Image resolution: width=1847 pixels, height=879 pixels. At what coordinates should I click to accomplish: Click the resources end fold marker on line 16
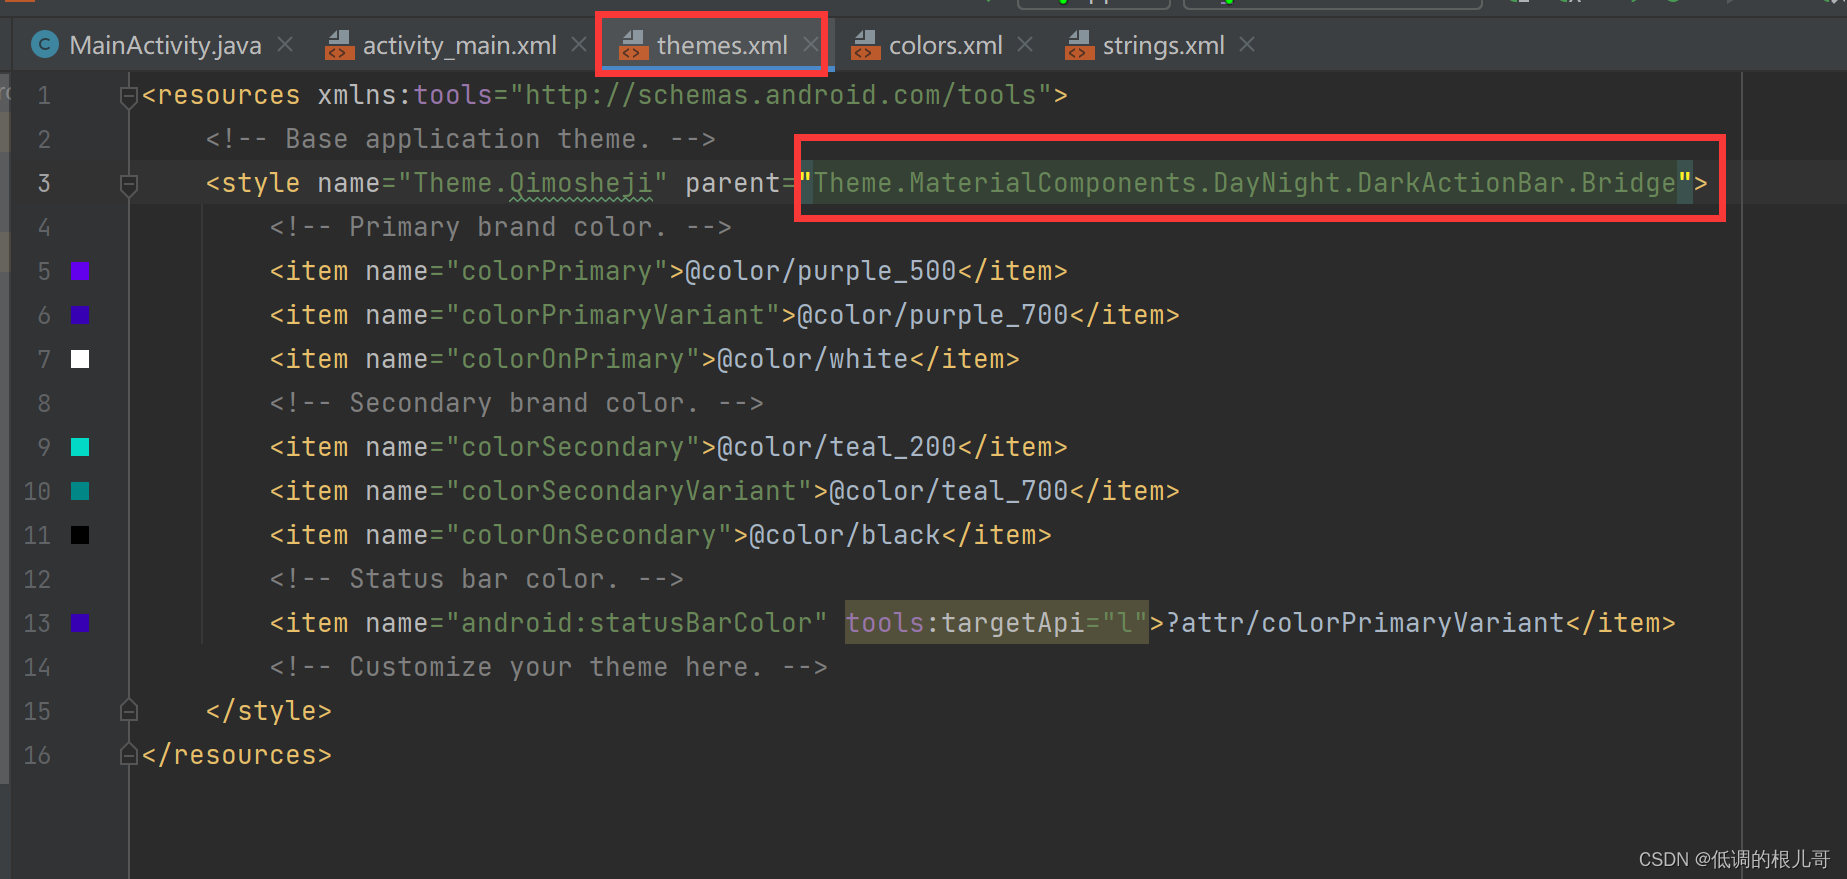[128, 754]
